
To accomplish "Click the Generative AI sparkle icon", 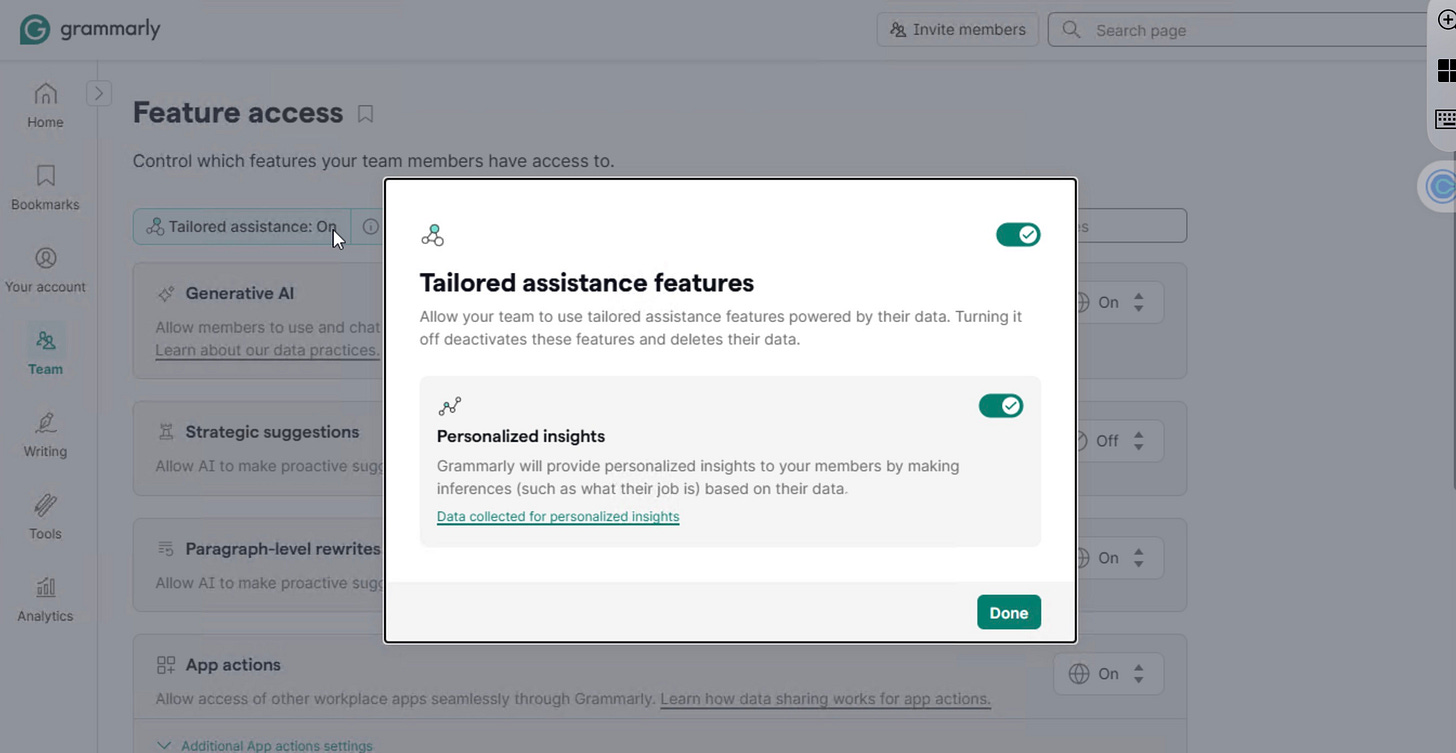I will 166,294.
